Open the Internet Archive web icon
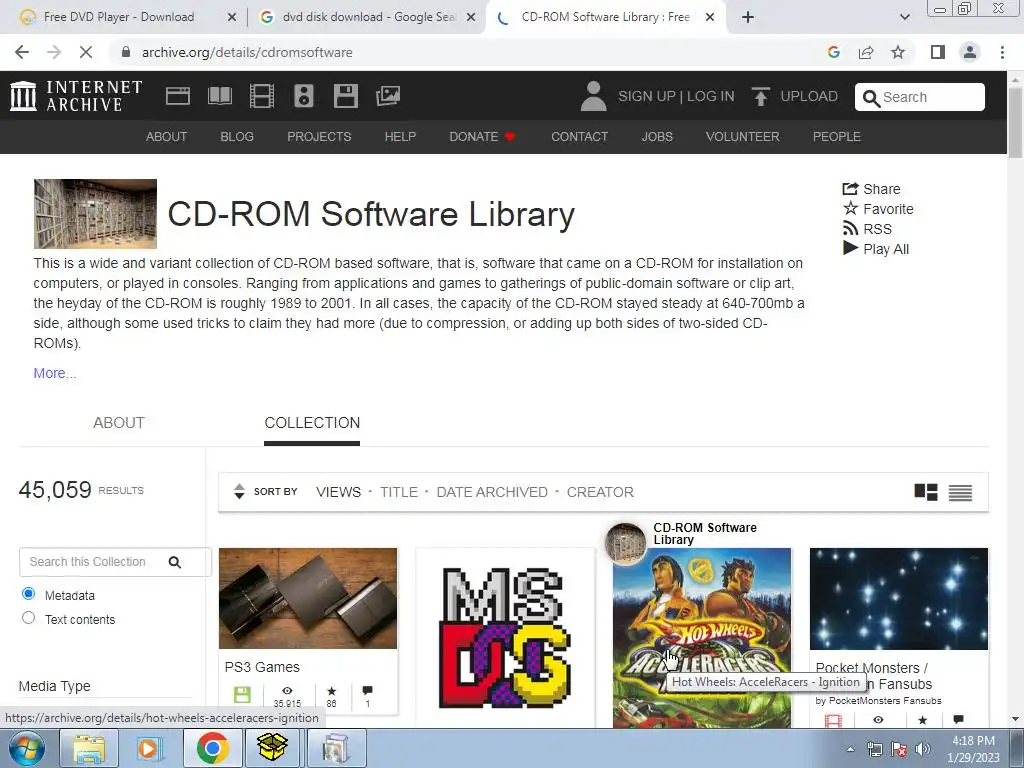The height and width of the screenshot is (768, 1024). pyautogui.click(x=178, y=96)
